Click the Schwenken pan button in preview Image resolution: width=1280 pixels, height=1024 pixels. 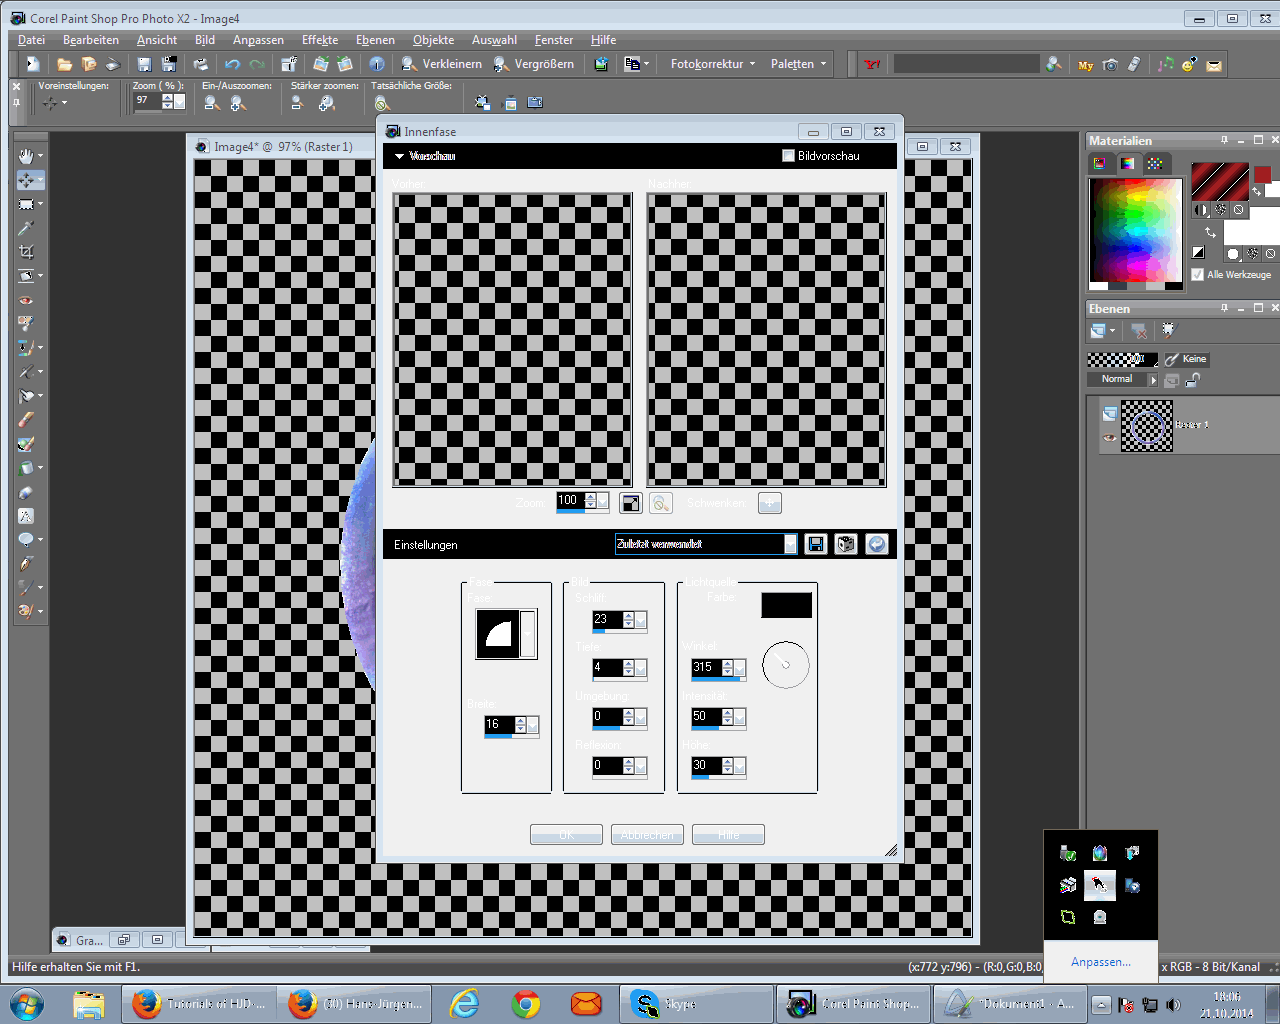(x=769, y=503)
